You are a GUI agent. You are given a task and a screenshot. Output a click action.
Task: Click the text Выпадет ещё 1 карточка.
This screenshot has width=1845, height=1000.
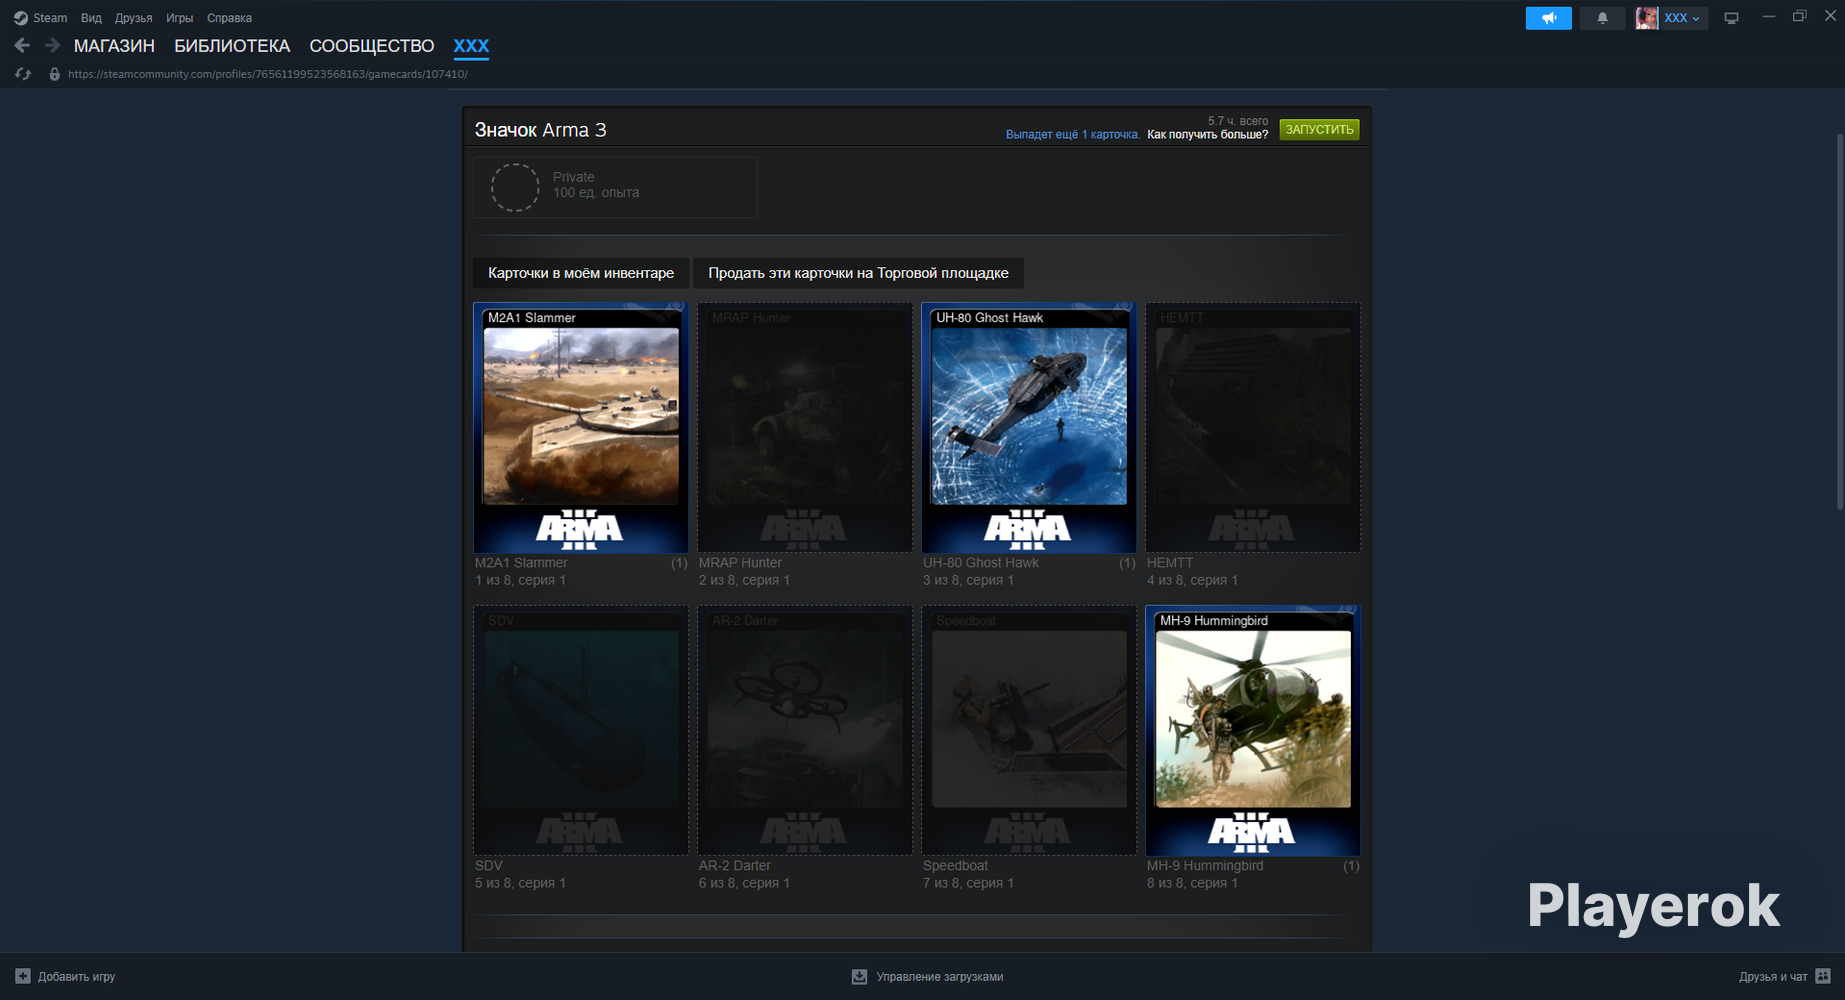(x=1073, y=135)
